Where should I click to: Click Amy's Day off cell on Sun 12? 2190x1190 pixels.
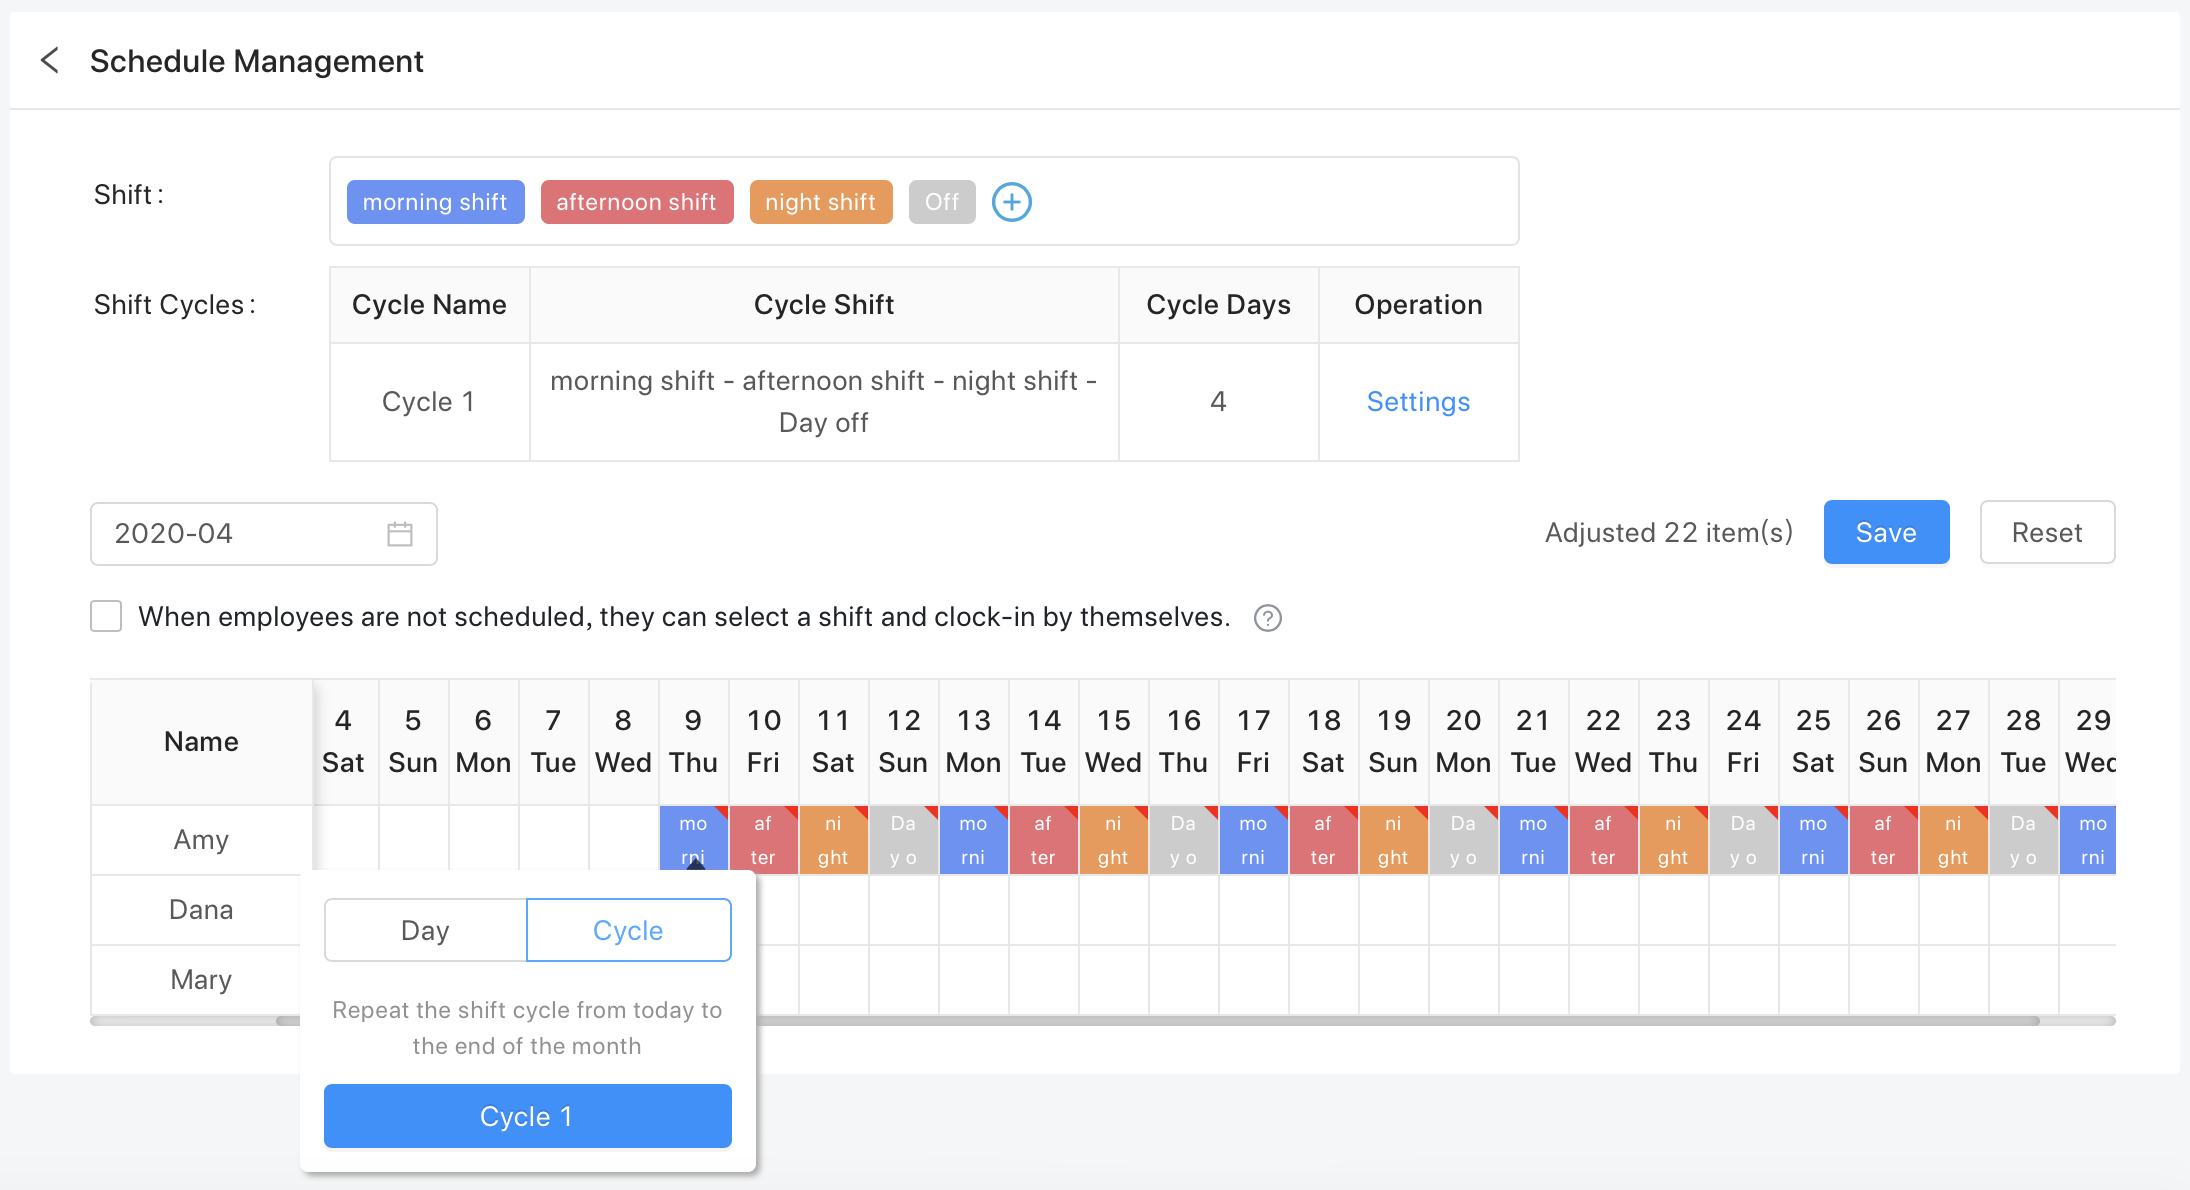(x=903, y=840)
